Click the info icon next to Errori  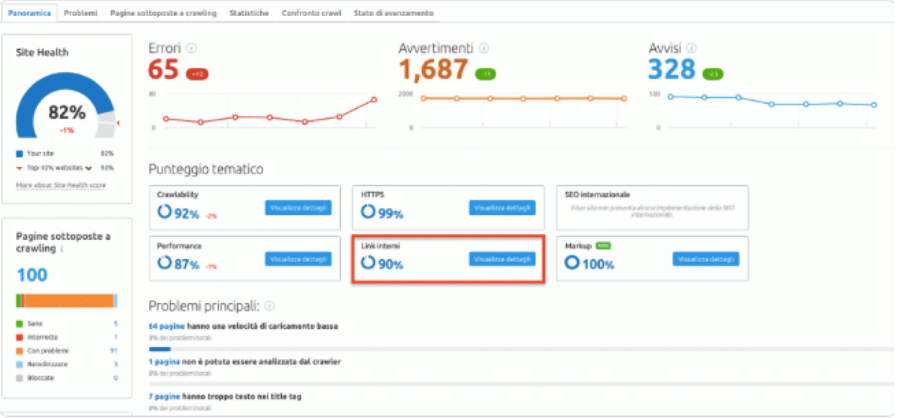[191, 48]
